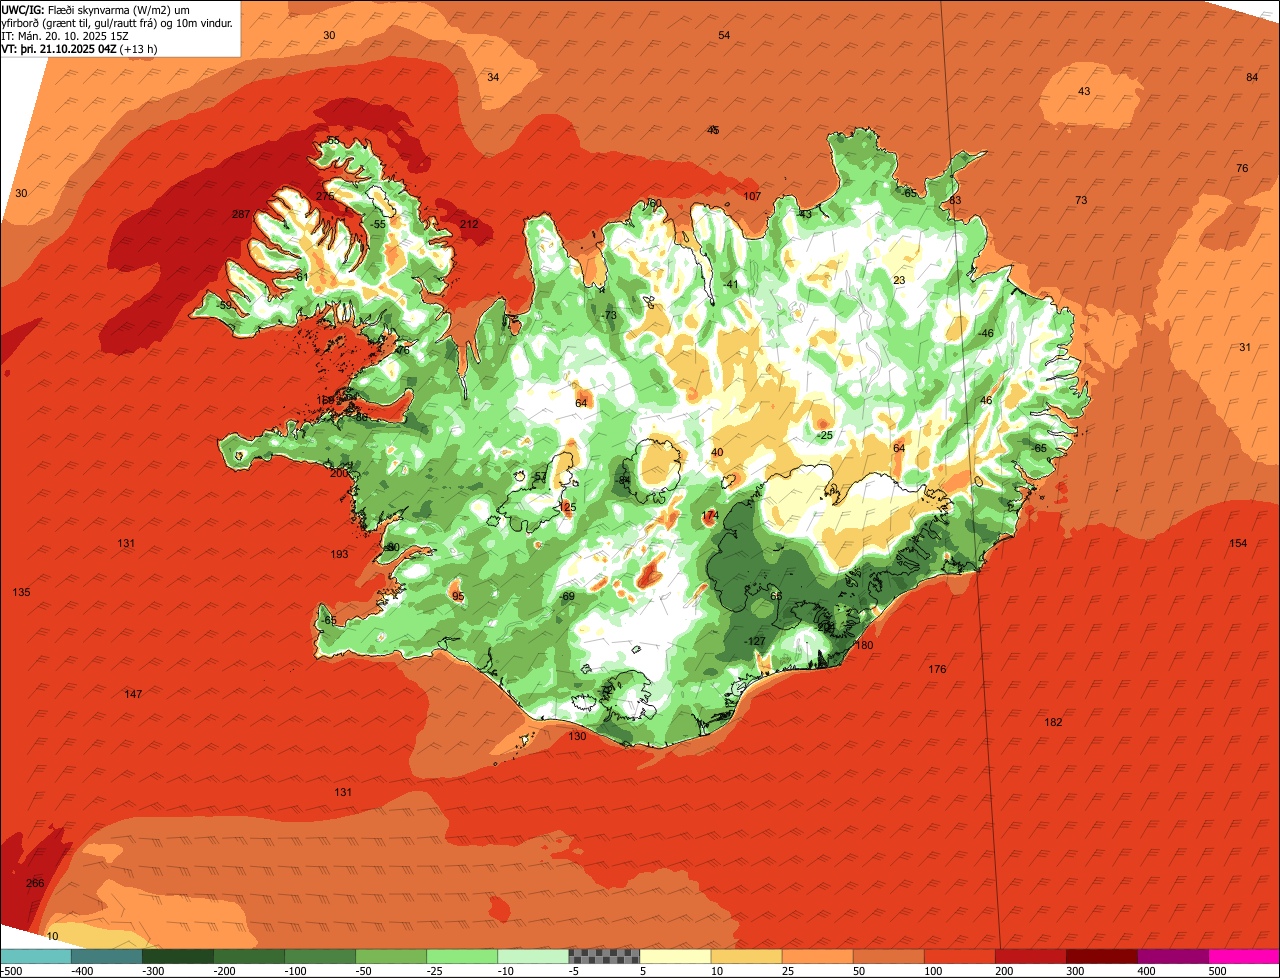Click the "266" value in the southwest sea
The image size is (1280, 978).
coord(35,883)
